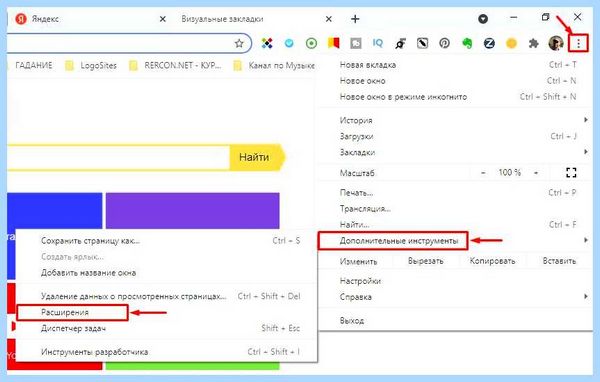The height and width of the screenshot is (382, 600).
Task: Click the green target circle extension icon
Action: (x=311, y=44)
